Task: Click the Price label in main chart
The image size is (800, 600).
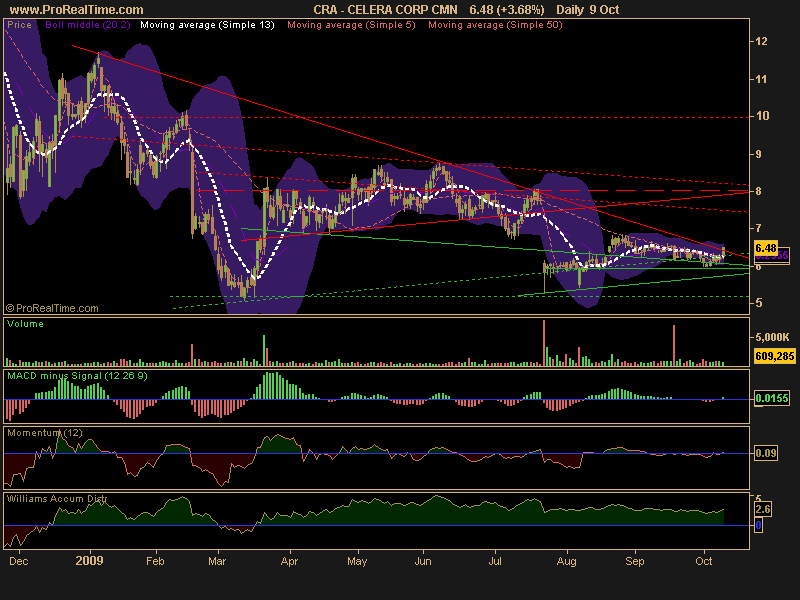Action: [x=19, y=25]
